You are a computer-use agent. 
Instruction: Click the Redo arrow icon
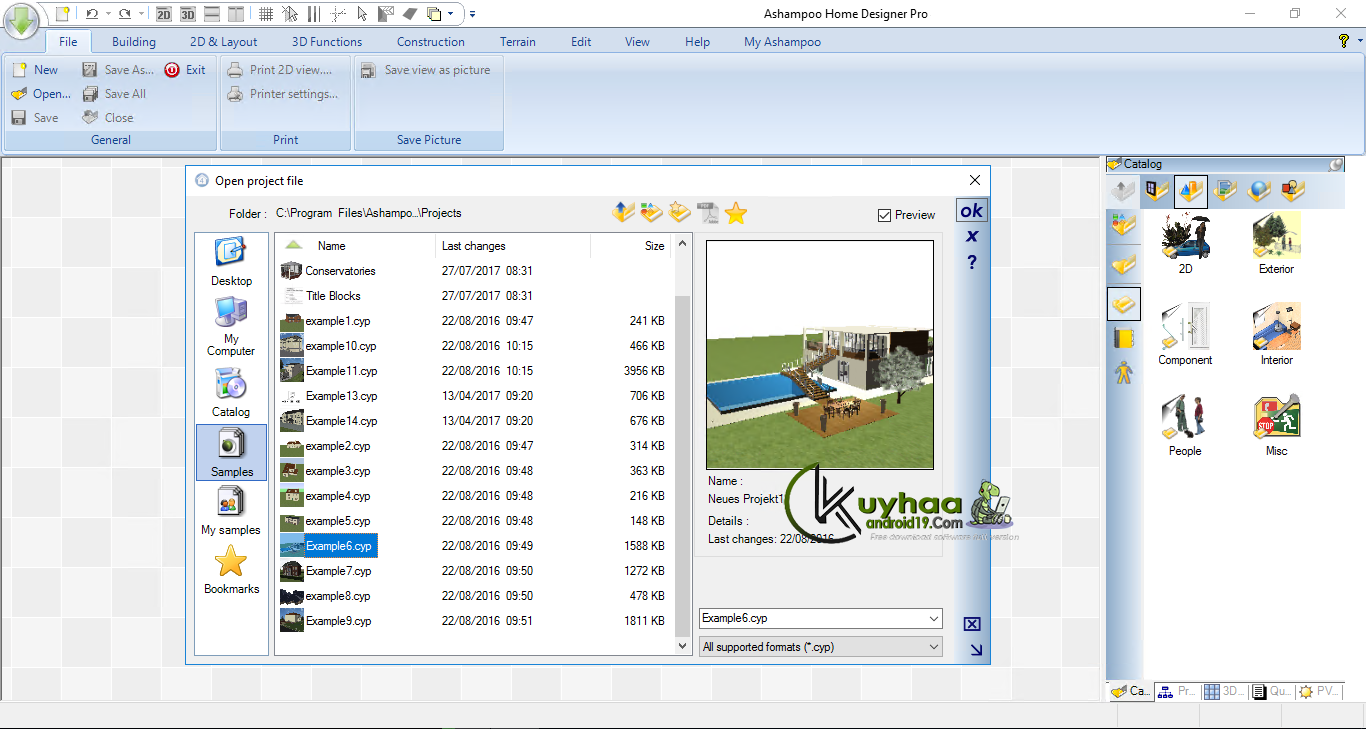click(x=124, y=14)
